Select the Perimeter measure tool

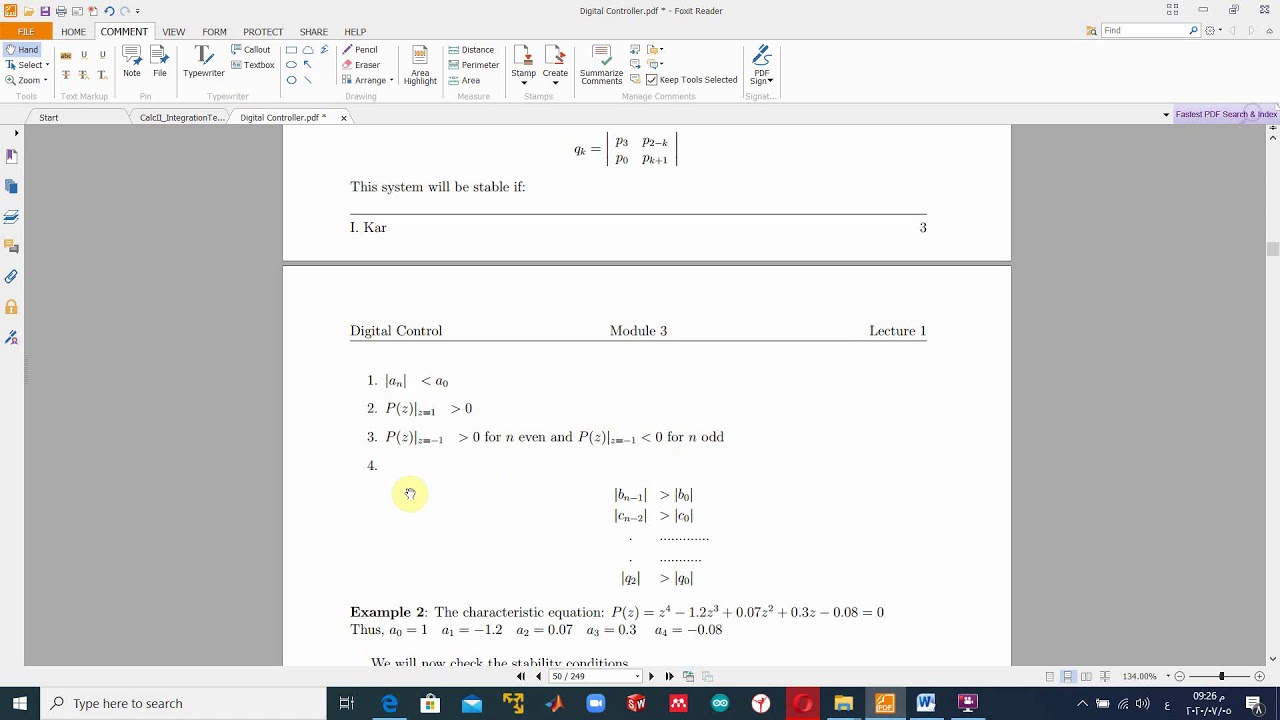coord(474,65)
